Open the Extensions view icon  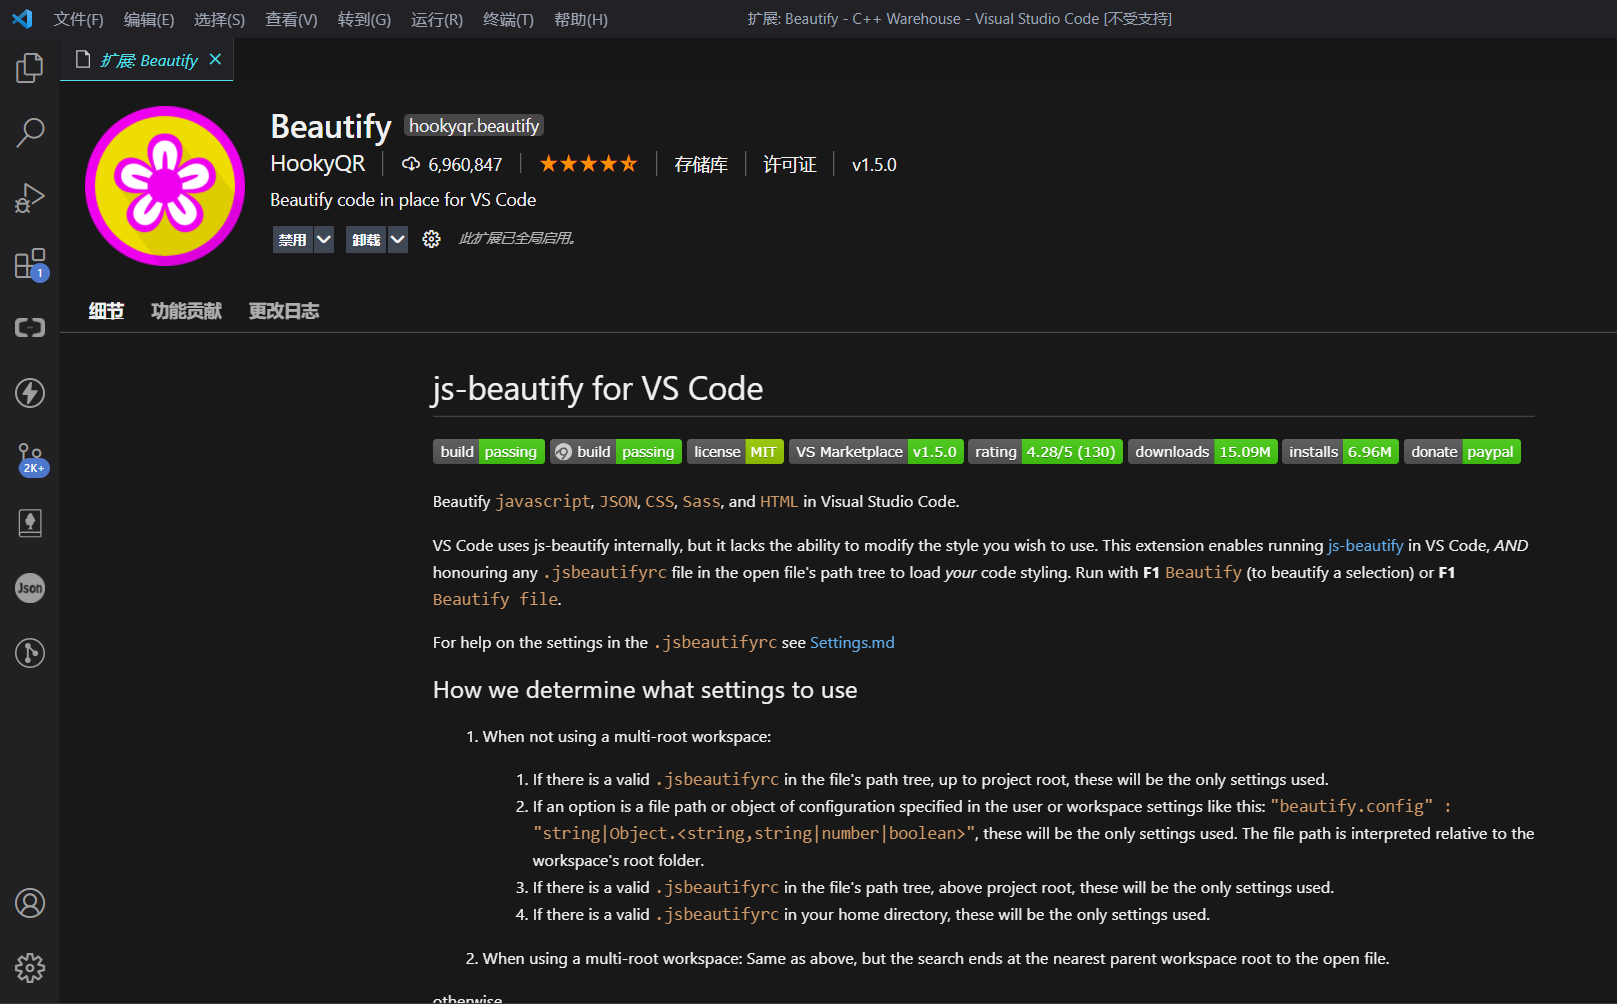point(30,264)
